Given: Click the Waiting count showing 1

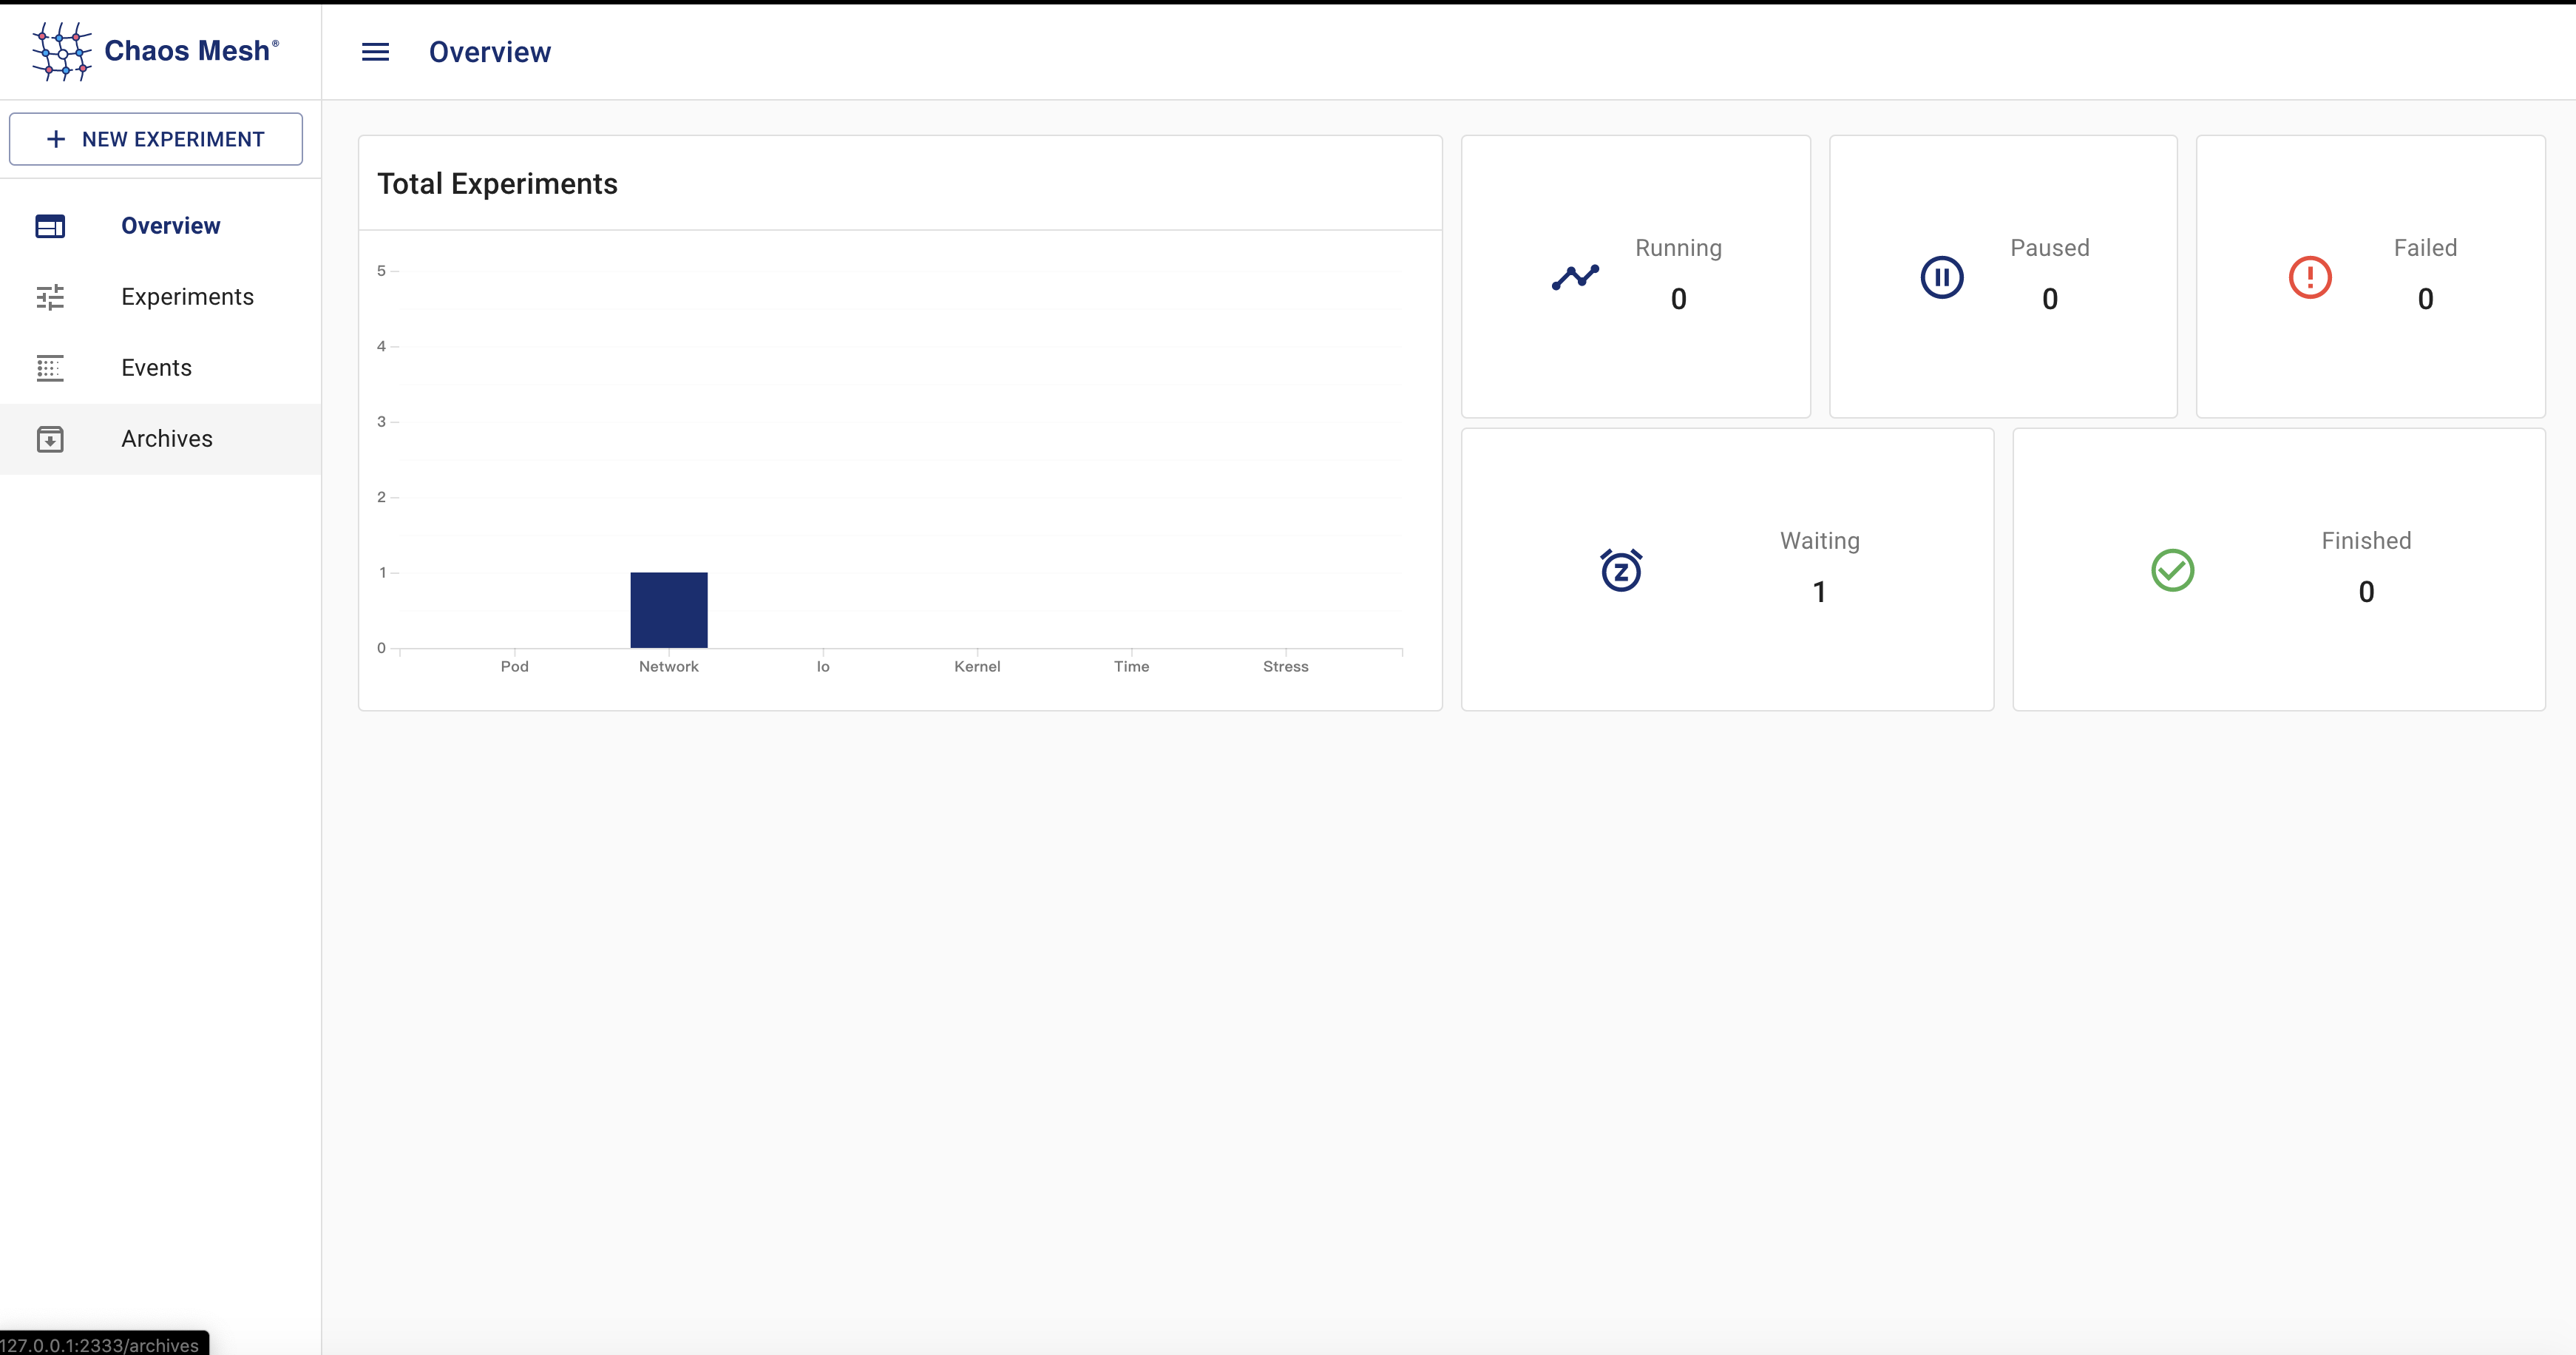Looking at the screenshot, I should pos(1819,591).
